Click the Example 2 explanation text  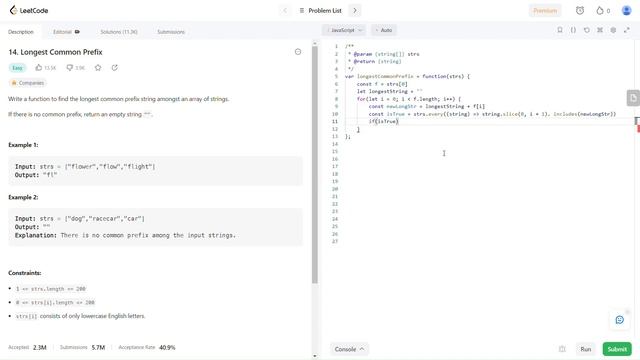coord(125,236)
